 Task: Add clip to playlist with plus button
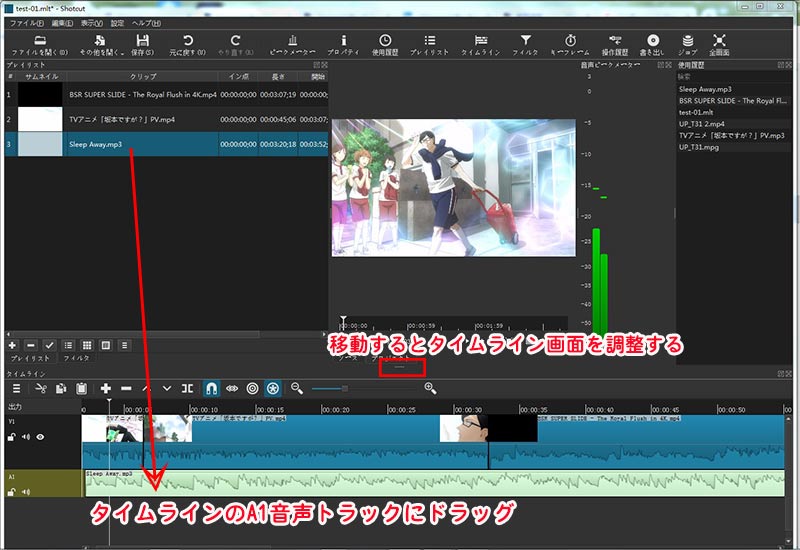(x=12, y=345)
